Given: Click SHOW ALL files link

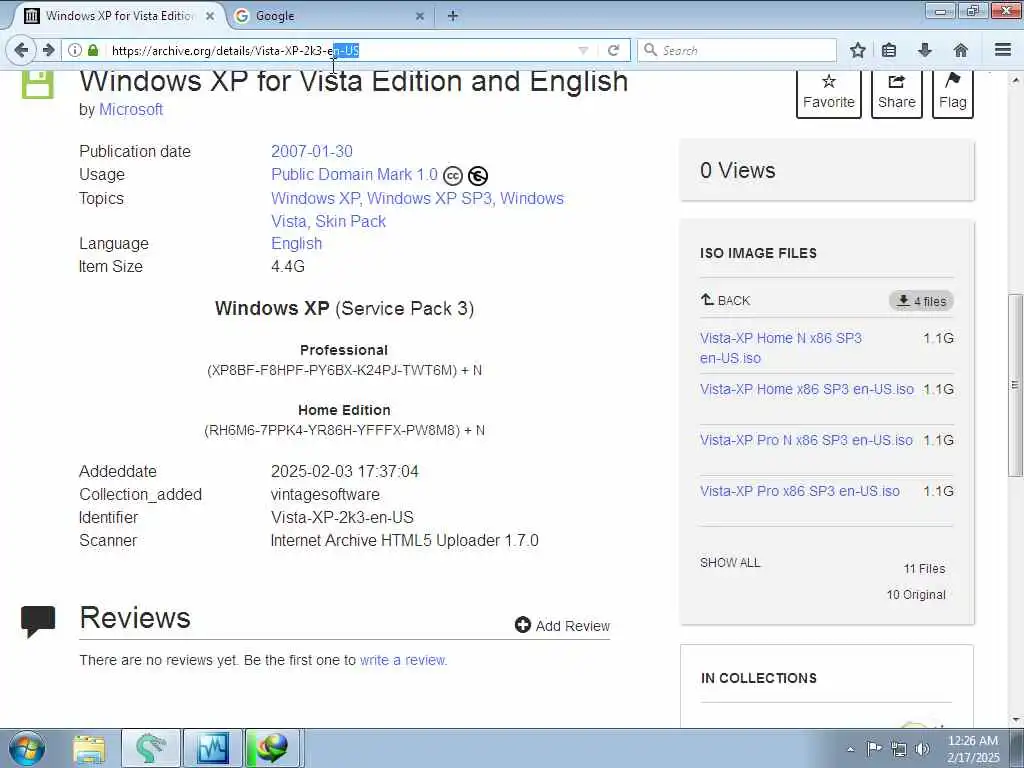Looking at the screenshot, I should point(730,563).
